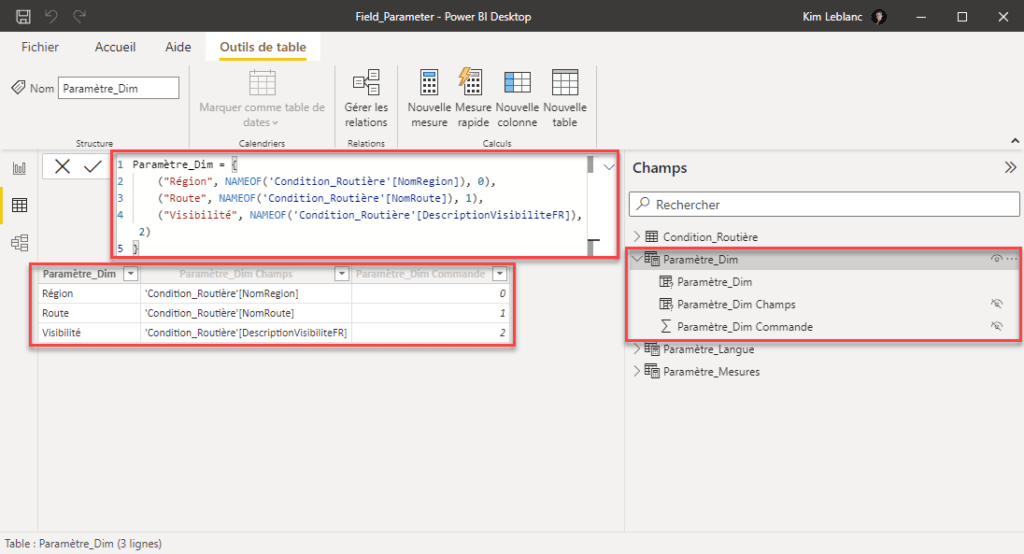This screenshot has height=554, width=1024.
Task: Click the Paramètre_Dim column header
Action: tap(79, 274)
